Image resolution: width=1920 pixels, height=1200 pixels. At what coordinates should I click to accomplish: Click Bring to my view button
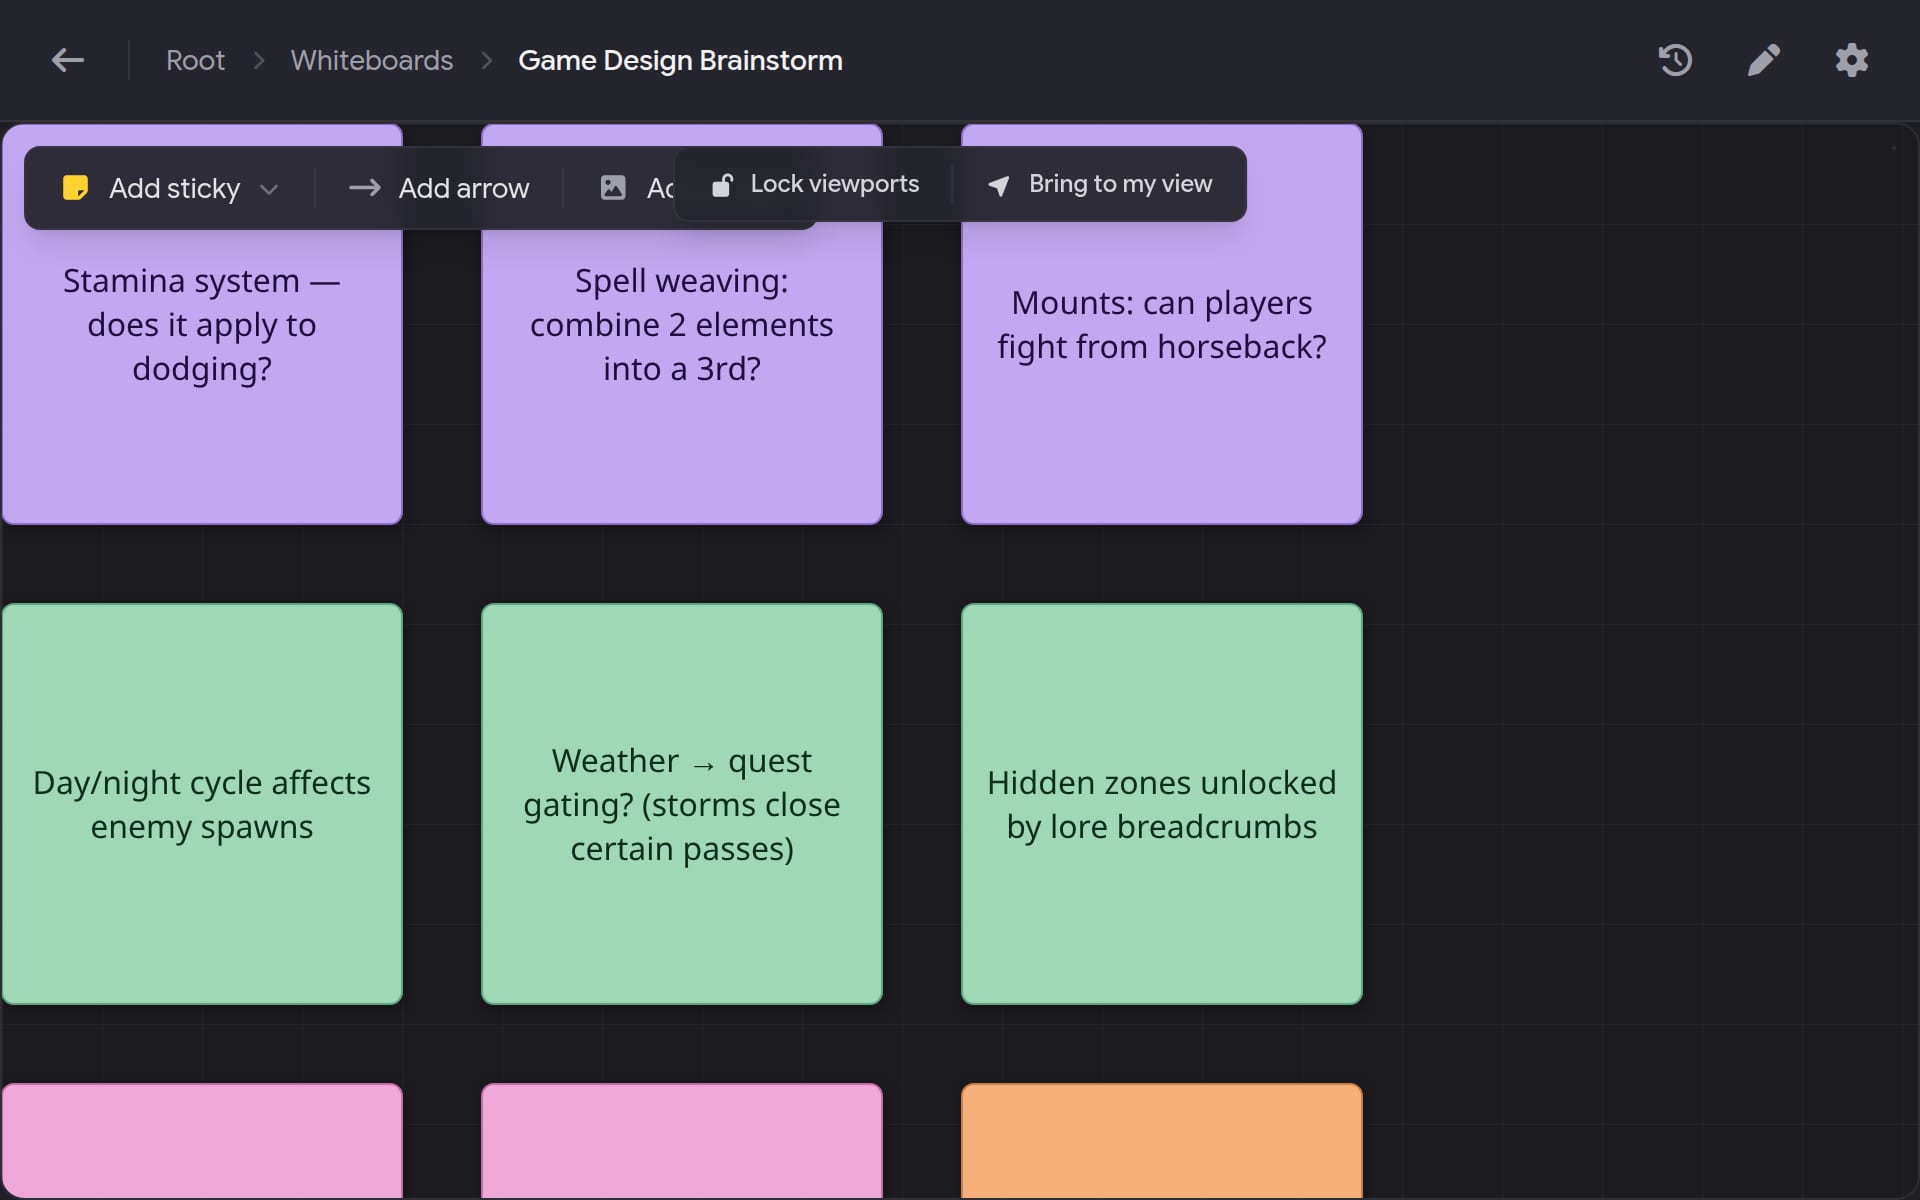1099,184
